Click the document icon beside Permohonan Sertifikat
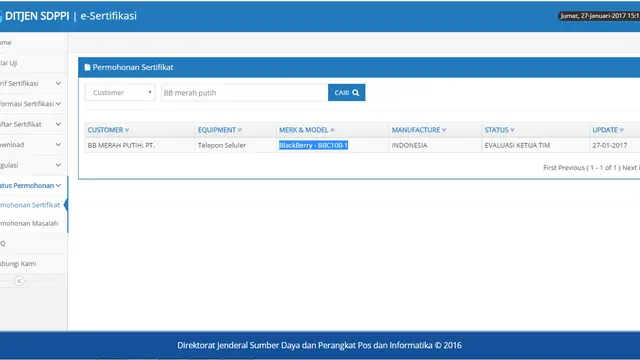Viewport: 640px width, 360px height. click(x=87, y=67)
